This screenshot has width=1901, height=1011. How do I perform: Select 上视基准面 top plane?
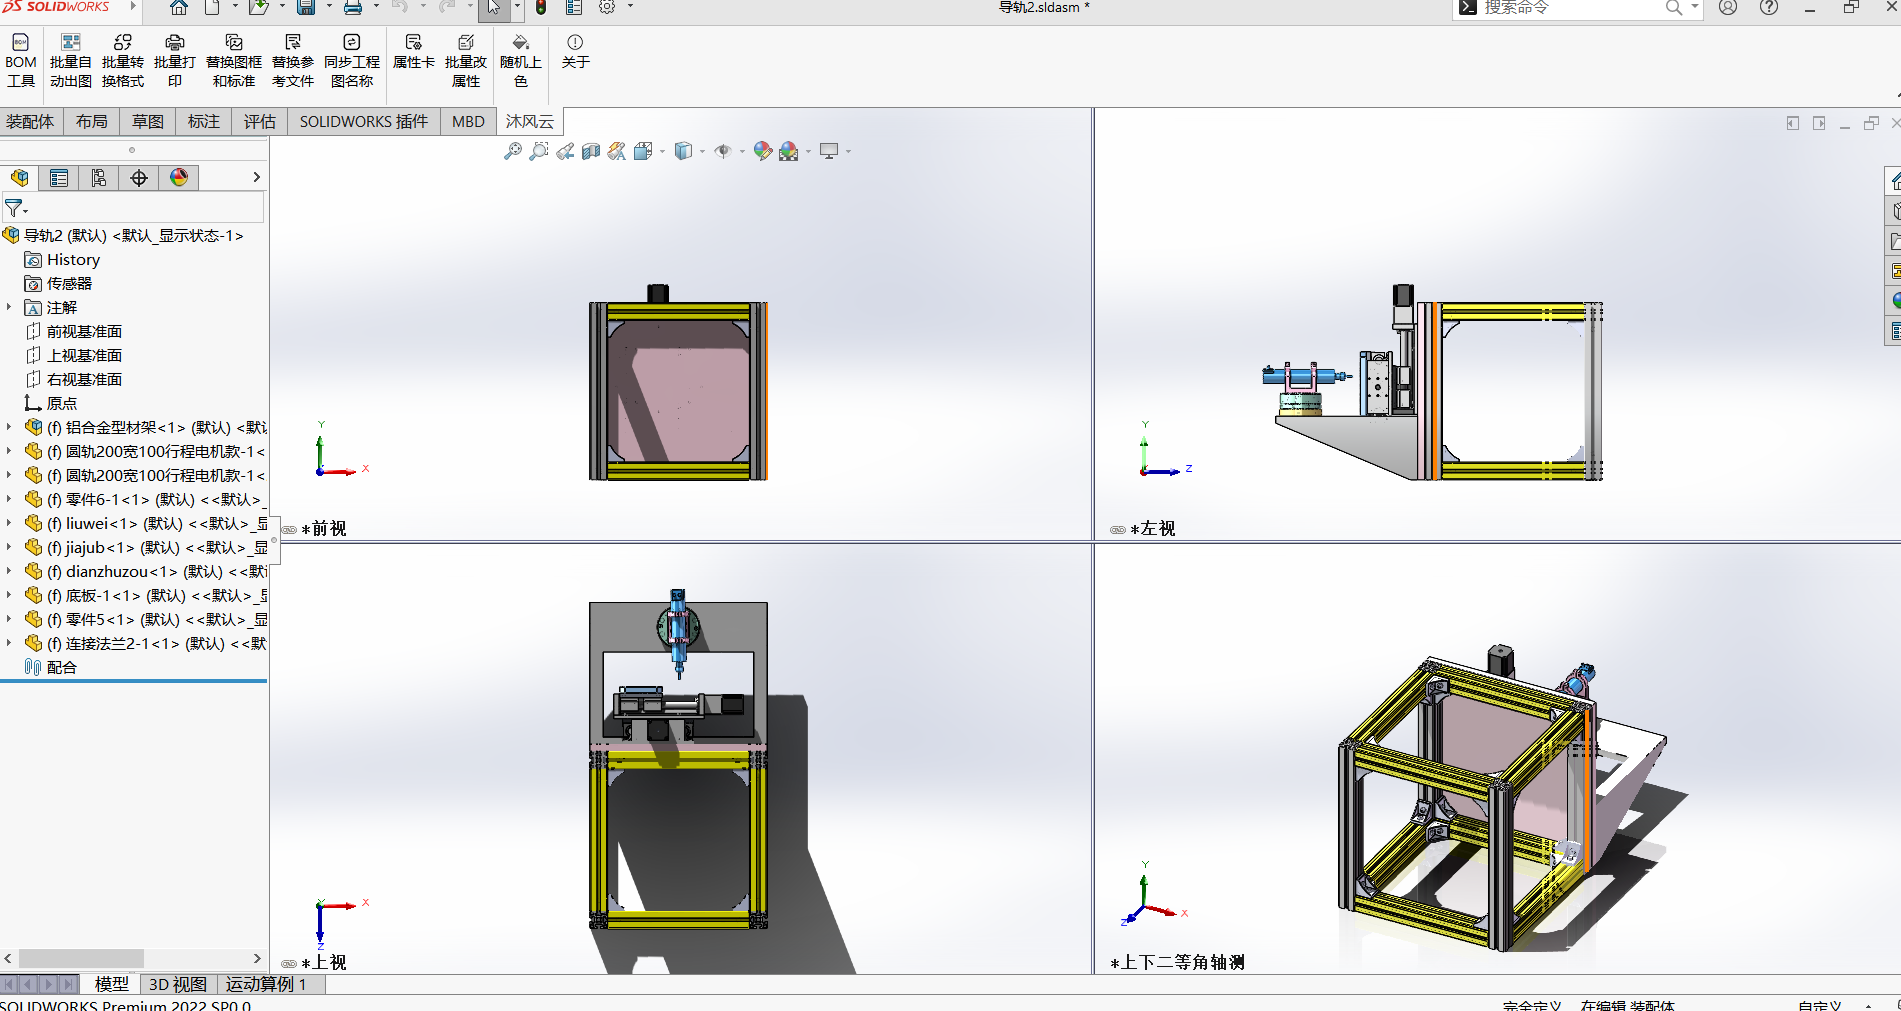tap(84, 355)
